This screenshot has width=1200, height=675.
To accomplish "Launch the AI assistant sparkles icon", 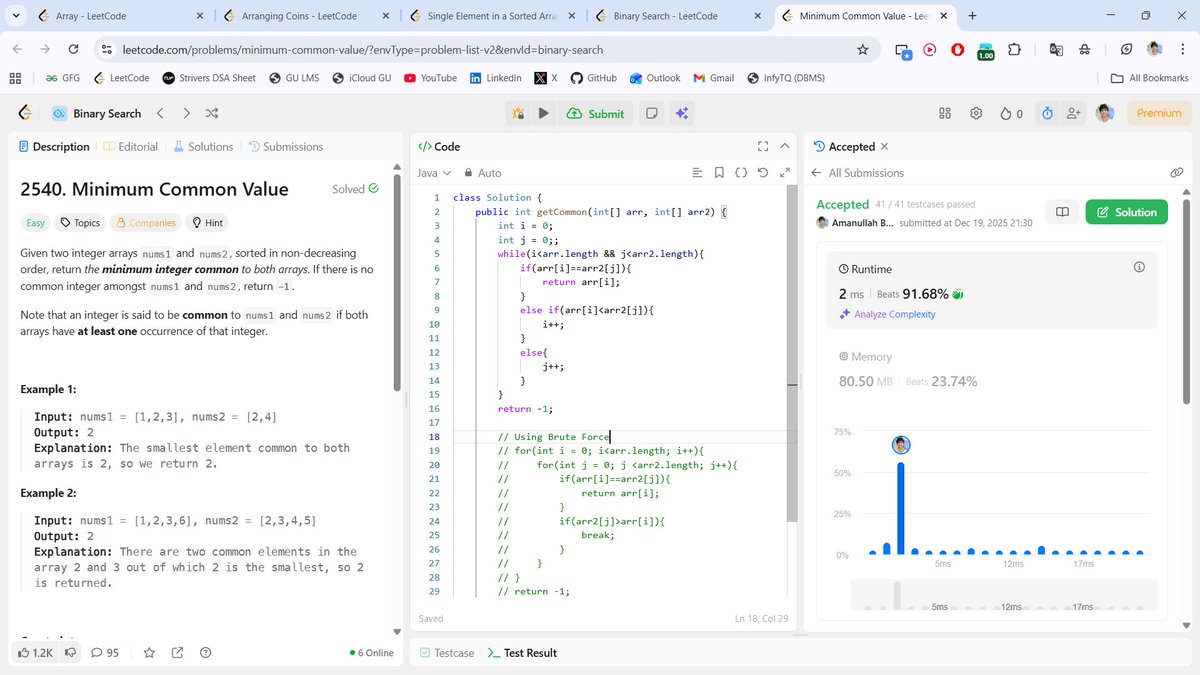I will click(681, 113).
